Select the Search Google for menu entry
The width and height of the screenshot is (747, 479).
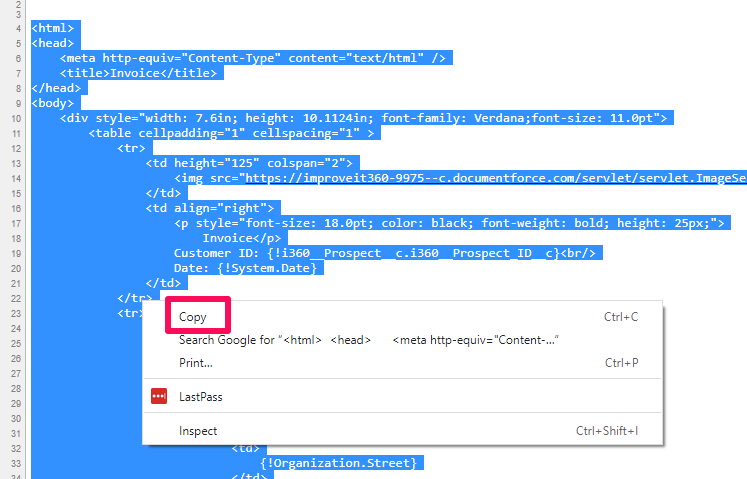tap(403, 340)
